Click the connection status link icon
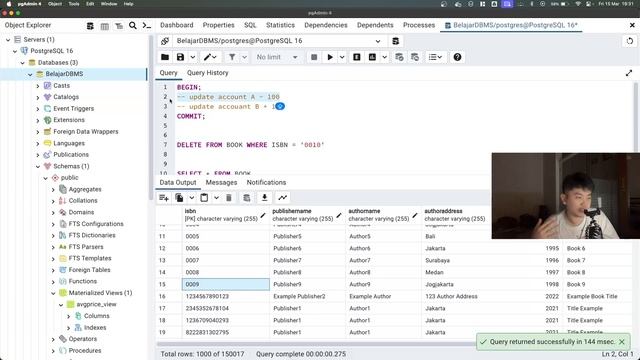Screen dimensions: 640x360 point(165,41)
